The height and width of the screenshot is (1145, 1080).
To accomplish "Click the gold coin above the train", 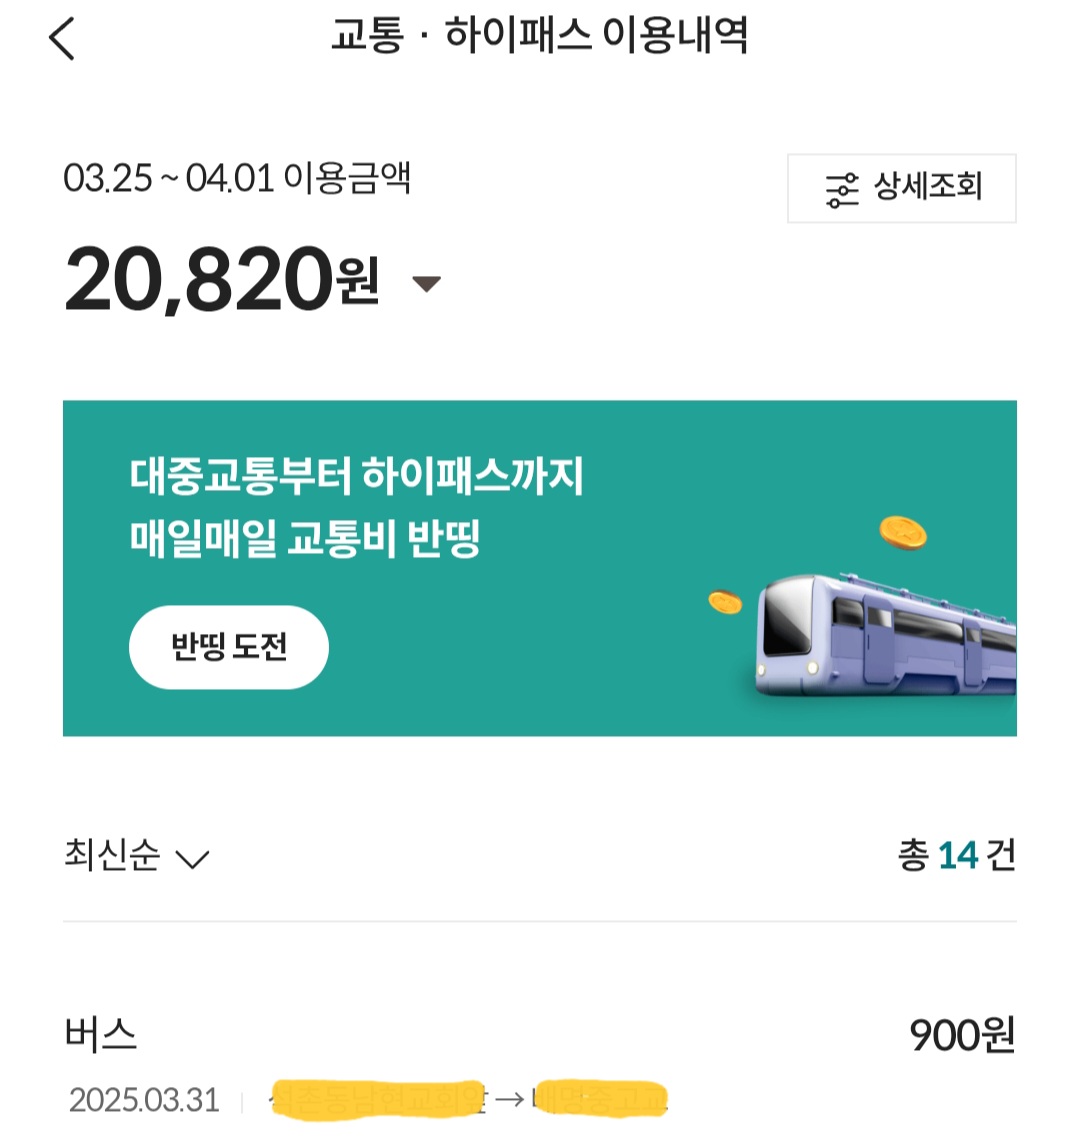I will (x=902, y=532).
